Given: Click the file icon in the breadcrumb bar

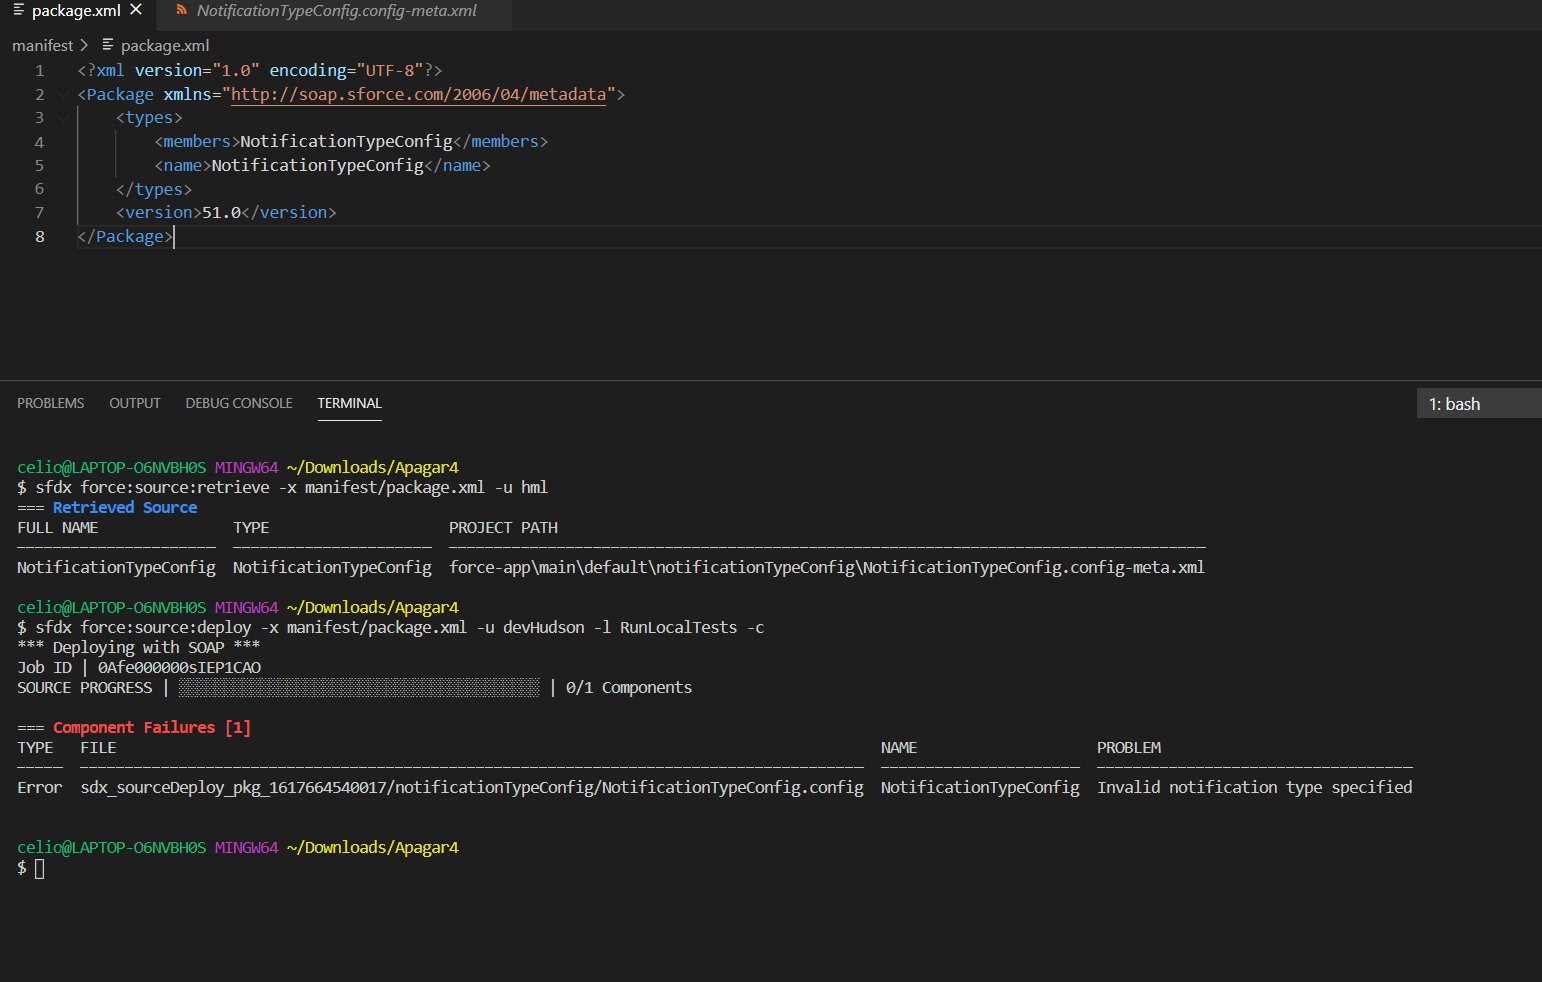Looking at the screenshot, I should pos(108,45).
